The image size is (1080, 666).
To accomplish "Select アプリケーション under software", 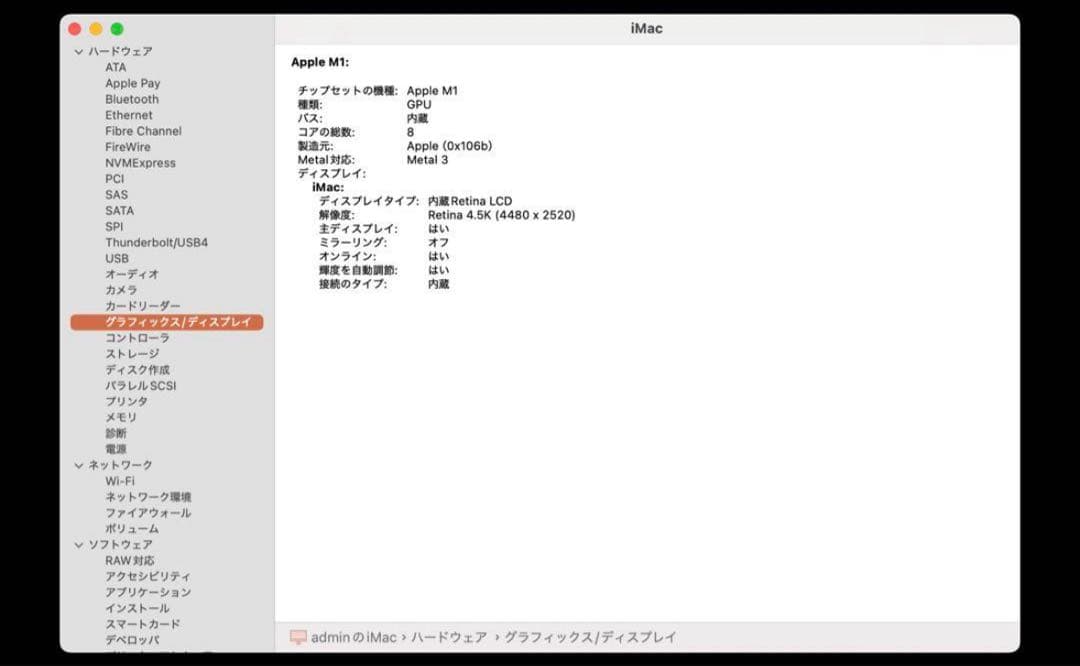I will (x=148, y=592).
